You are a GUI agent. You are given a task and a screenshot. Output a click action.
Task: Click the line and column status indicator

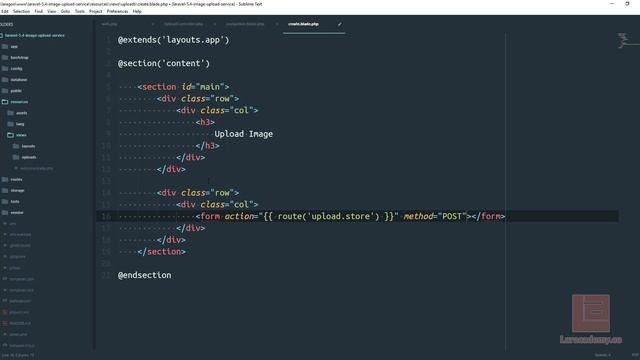[18, 356]
